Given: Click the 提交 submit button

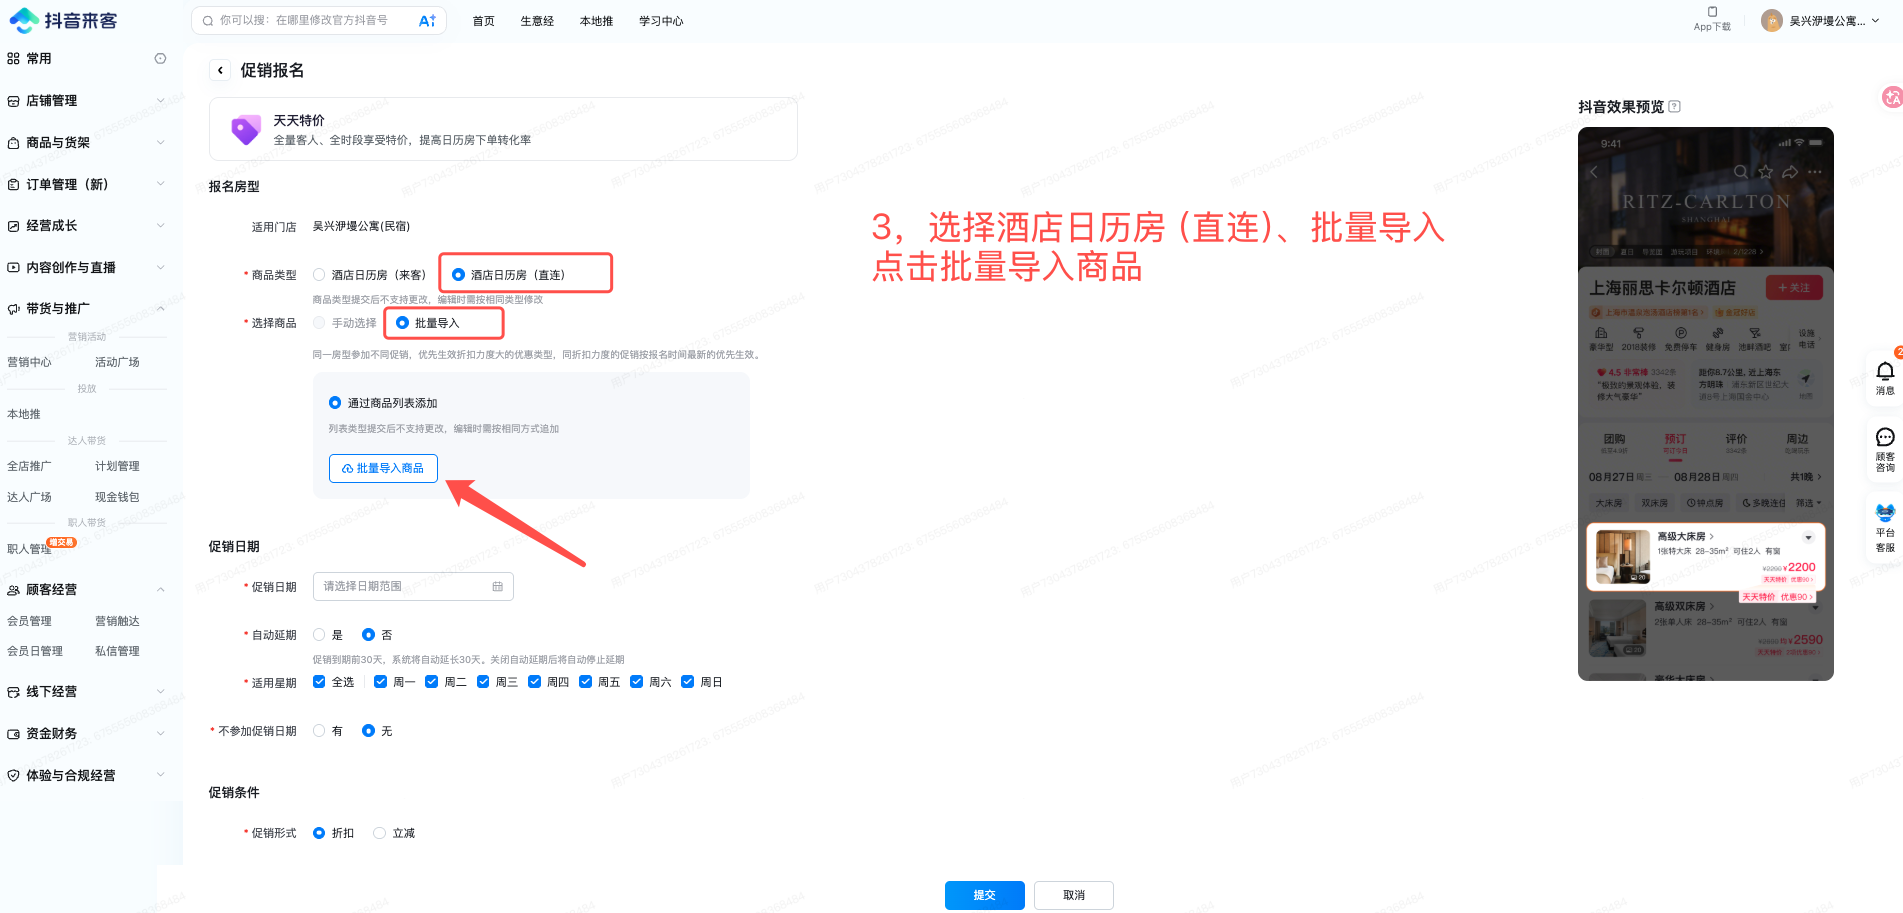Looking at the screenshot, I should click(x=984, y=895).
